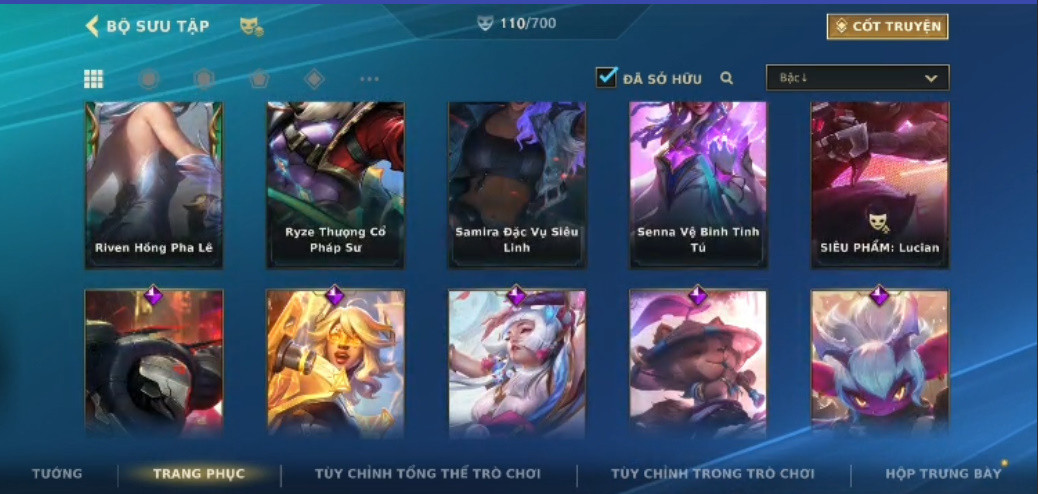This screenshot has width=1038, height=494.
Task: Open the Bậc sort dropdown
Action: pos(857,77)
